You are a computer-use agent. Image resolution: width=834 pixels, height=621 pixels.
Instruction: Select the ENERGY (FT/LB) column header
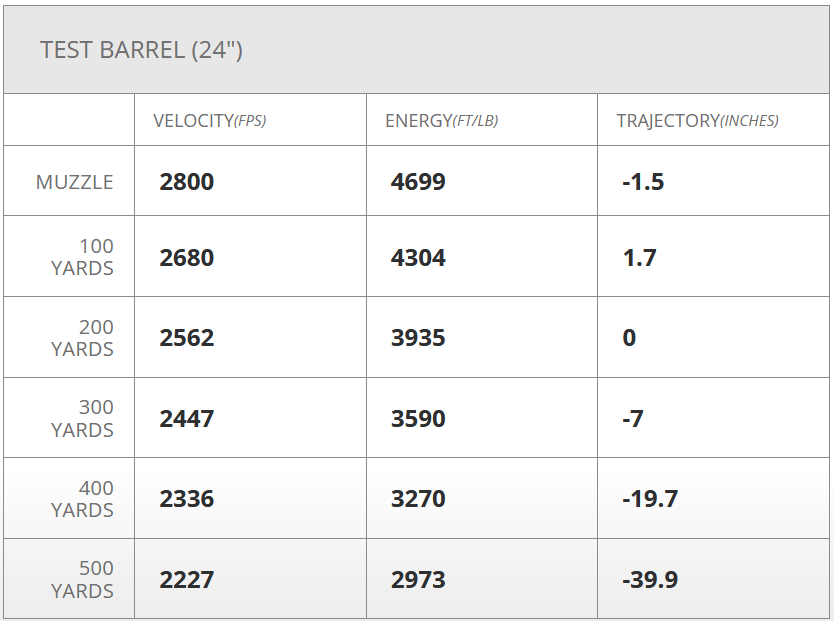click(441, 121)
